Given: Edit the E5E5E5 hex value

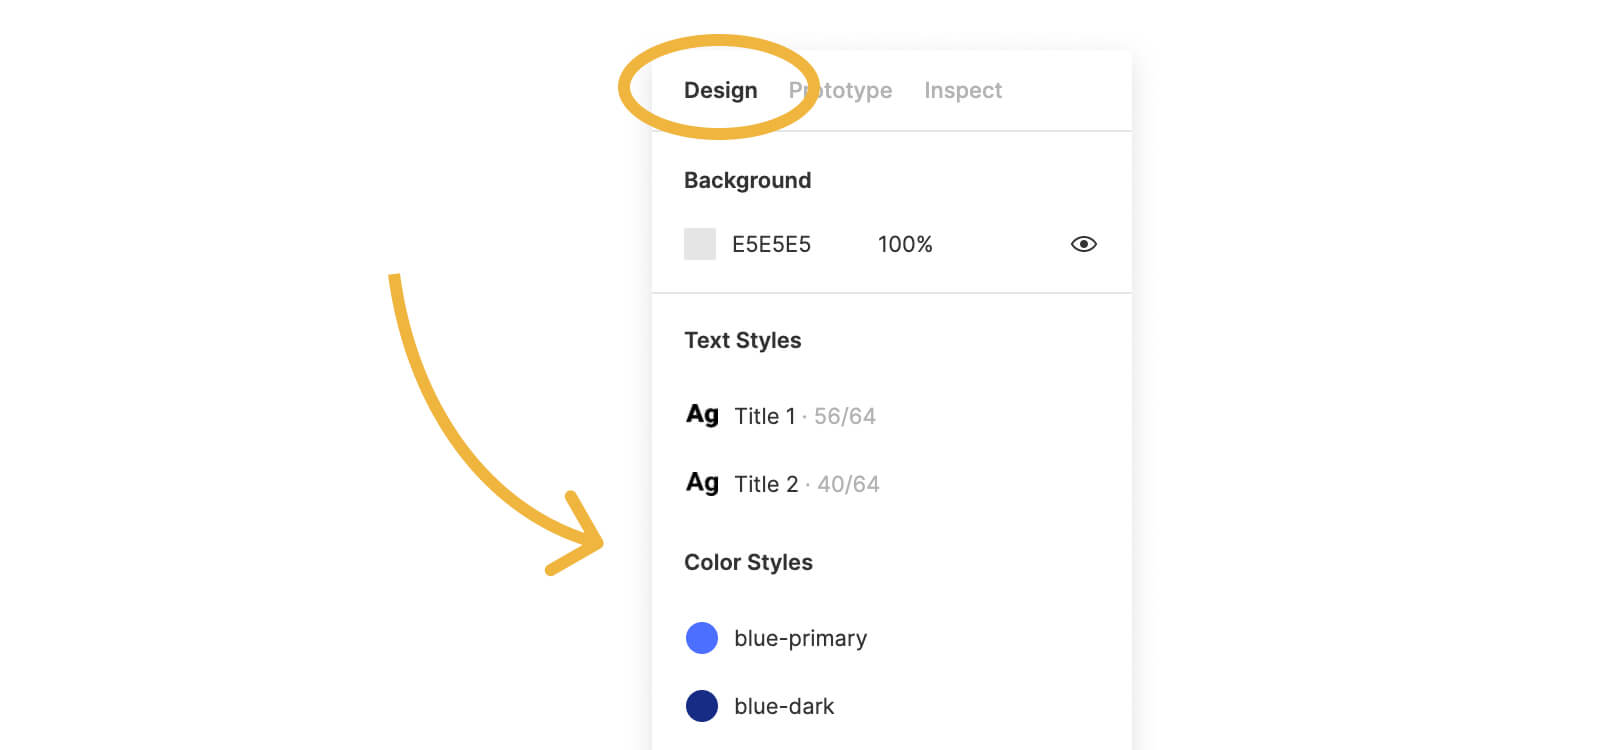Looking at the screenshot, I should point(771,244).
